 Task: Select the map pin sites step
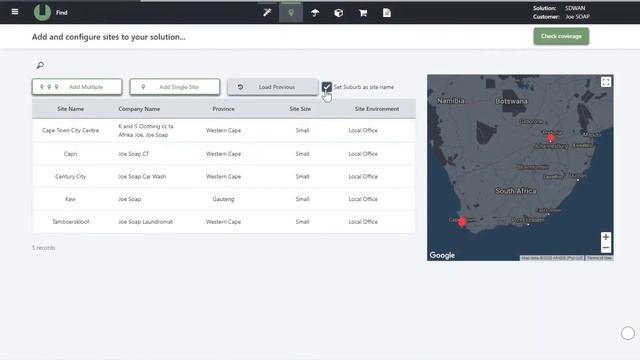pyautogui.click(x=291, y=13)
